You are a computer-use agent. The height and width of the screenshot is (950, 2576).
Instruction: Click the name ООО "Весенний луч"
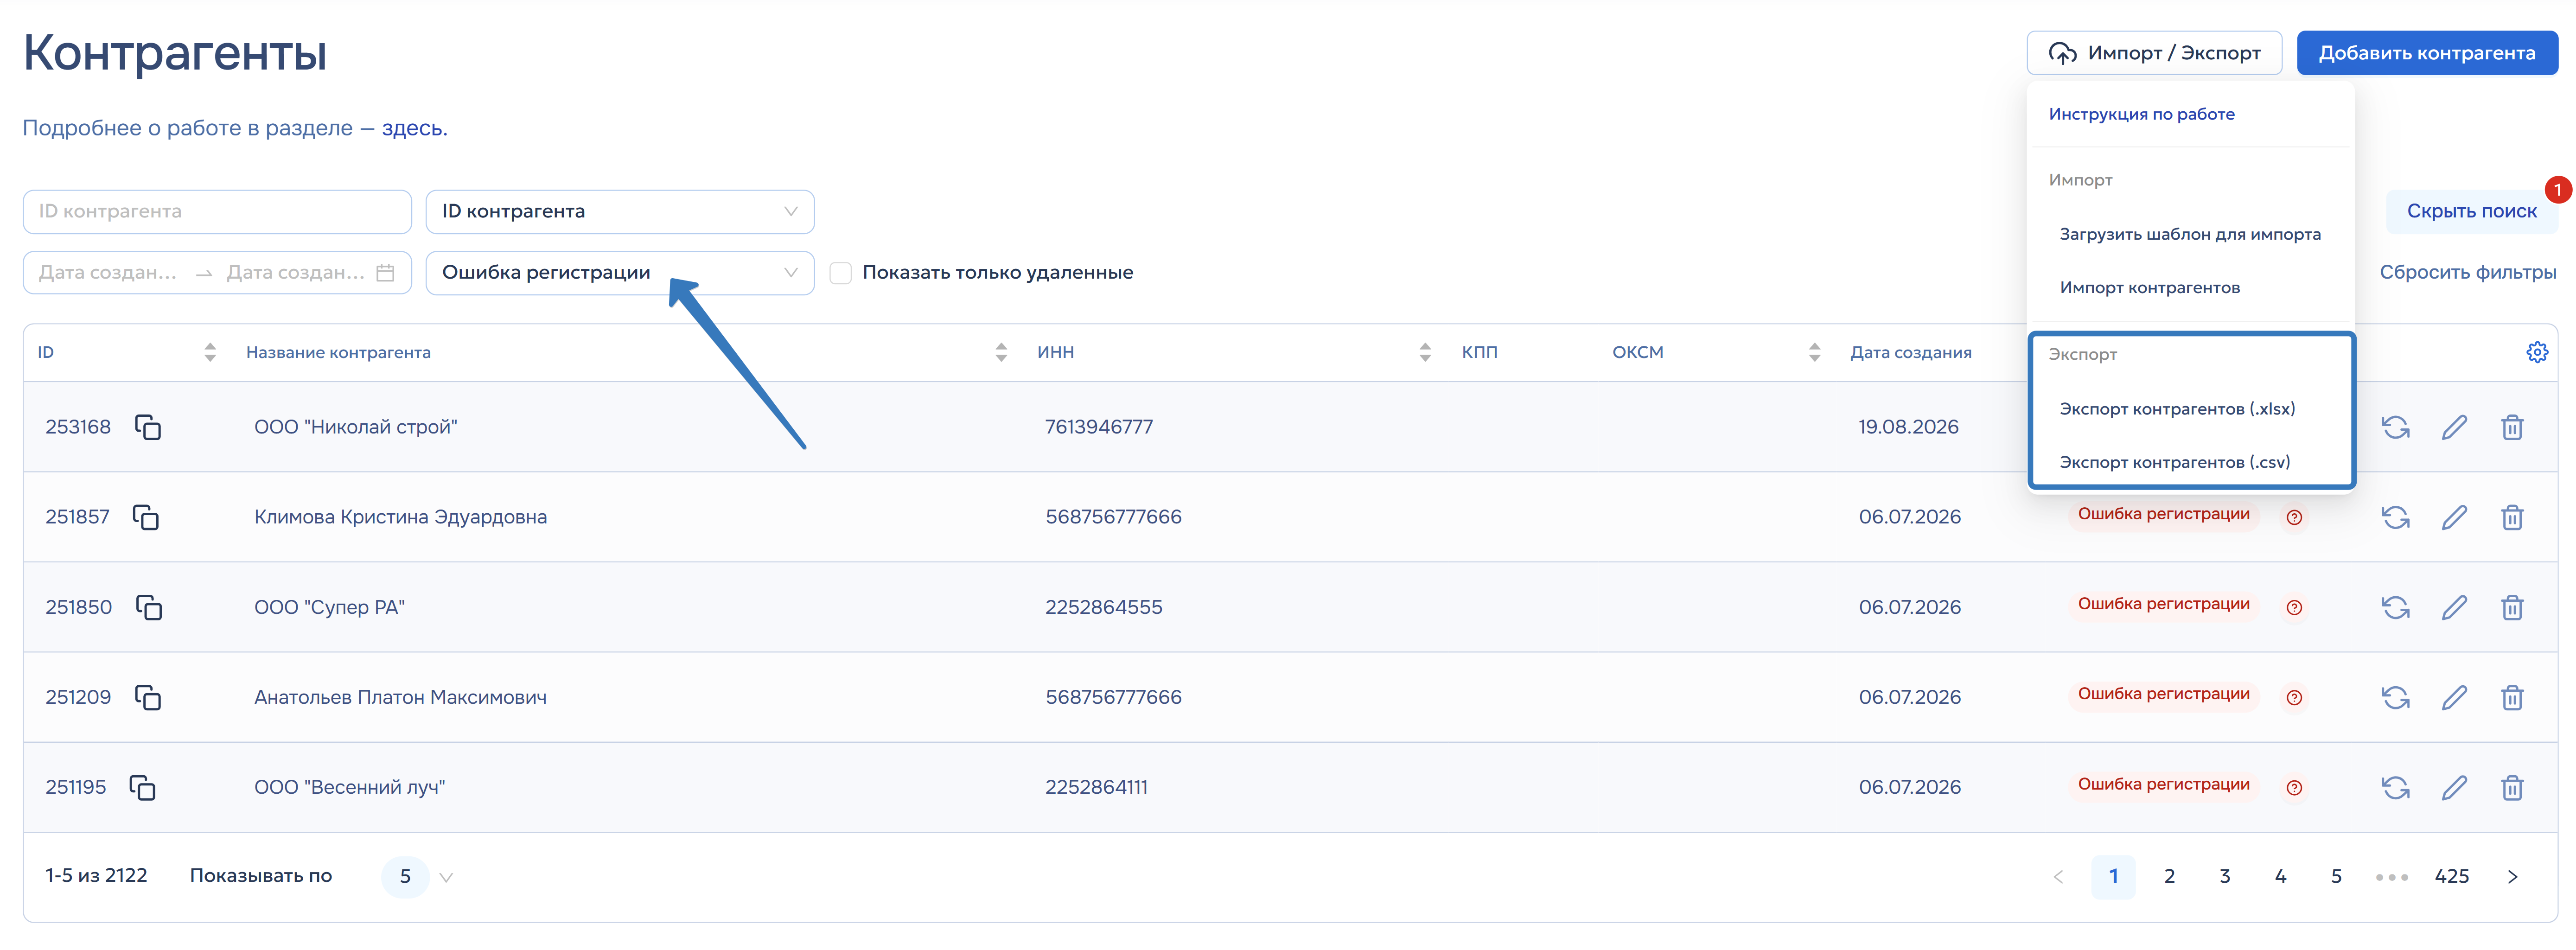click(349, 787)
